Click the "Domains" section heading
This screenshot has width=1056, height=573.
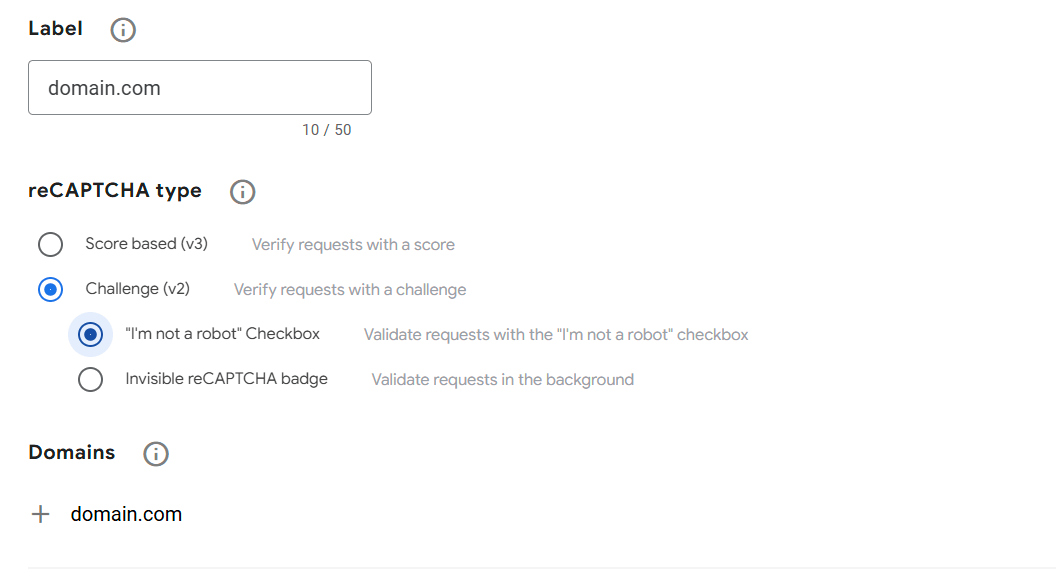[x=72, y=453]
